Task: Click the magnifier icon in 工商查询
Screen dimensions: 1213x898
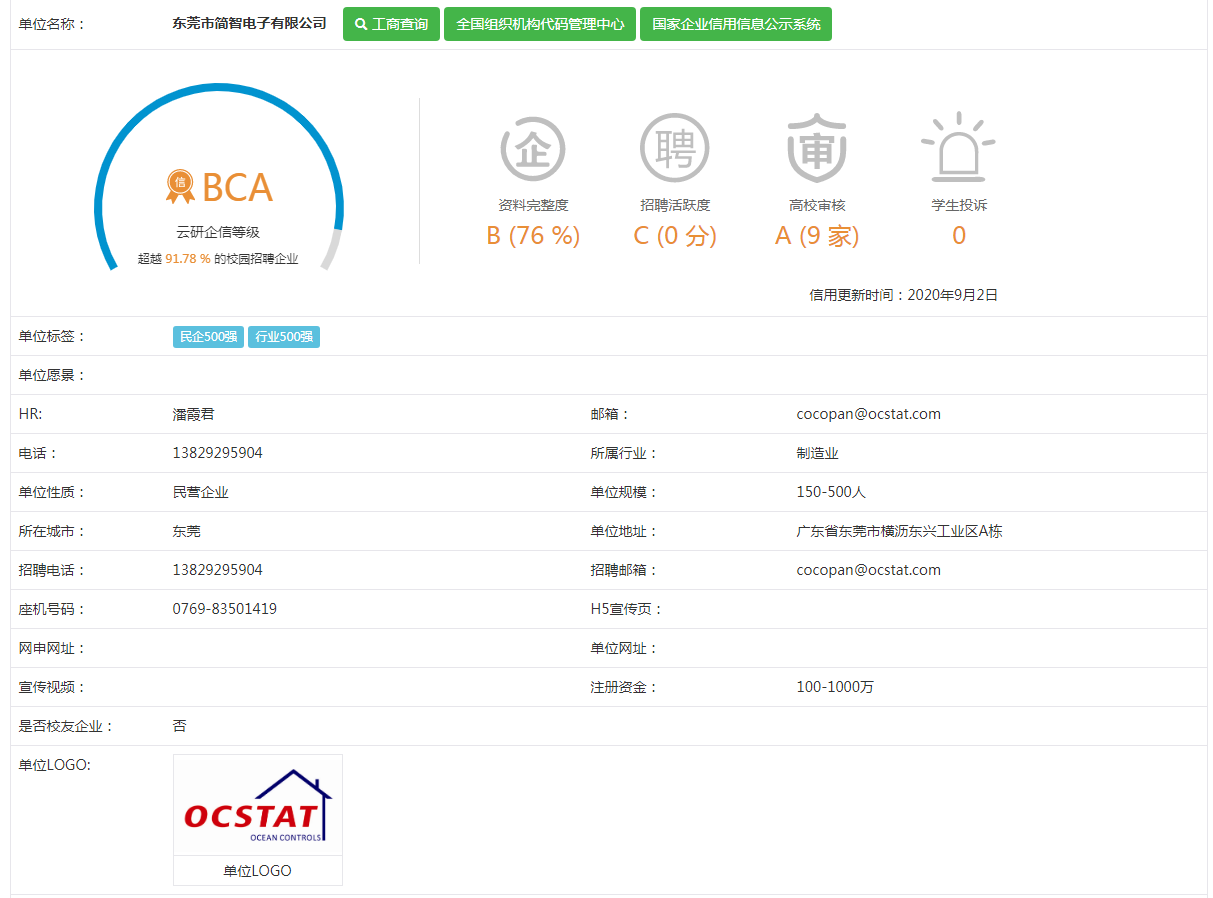Action: point(361,24)
